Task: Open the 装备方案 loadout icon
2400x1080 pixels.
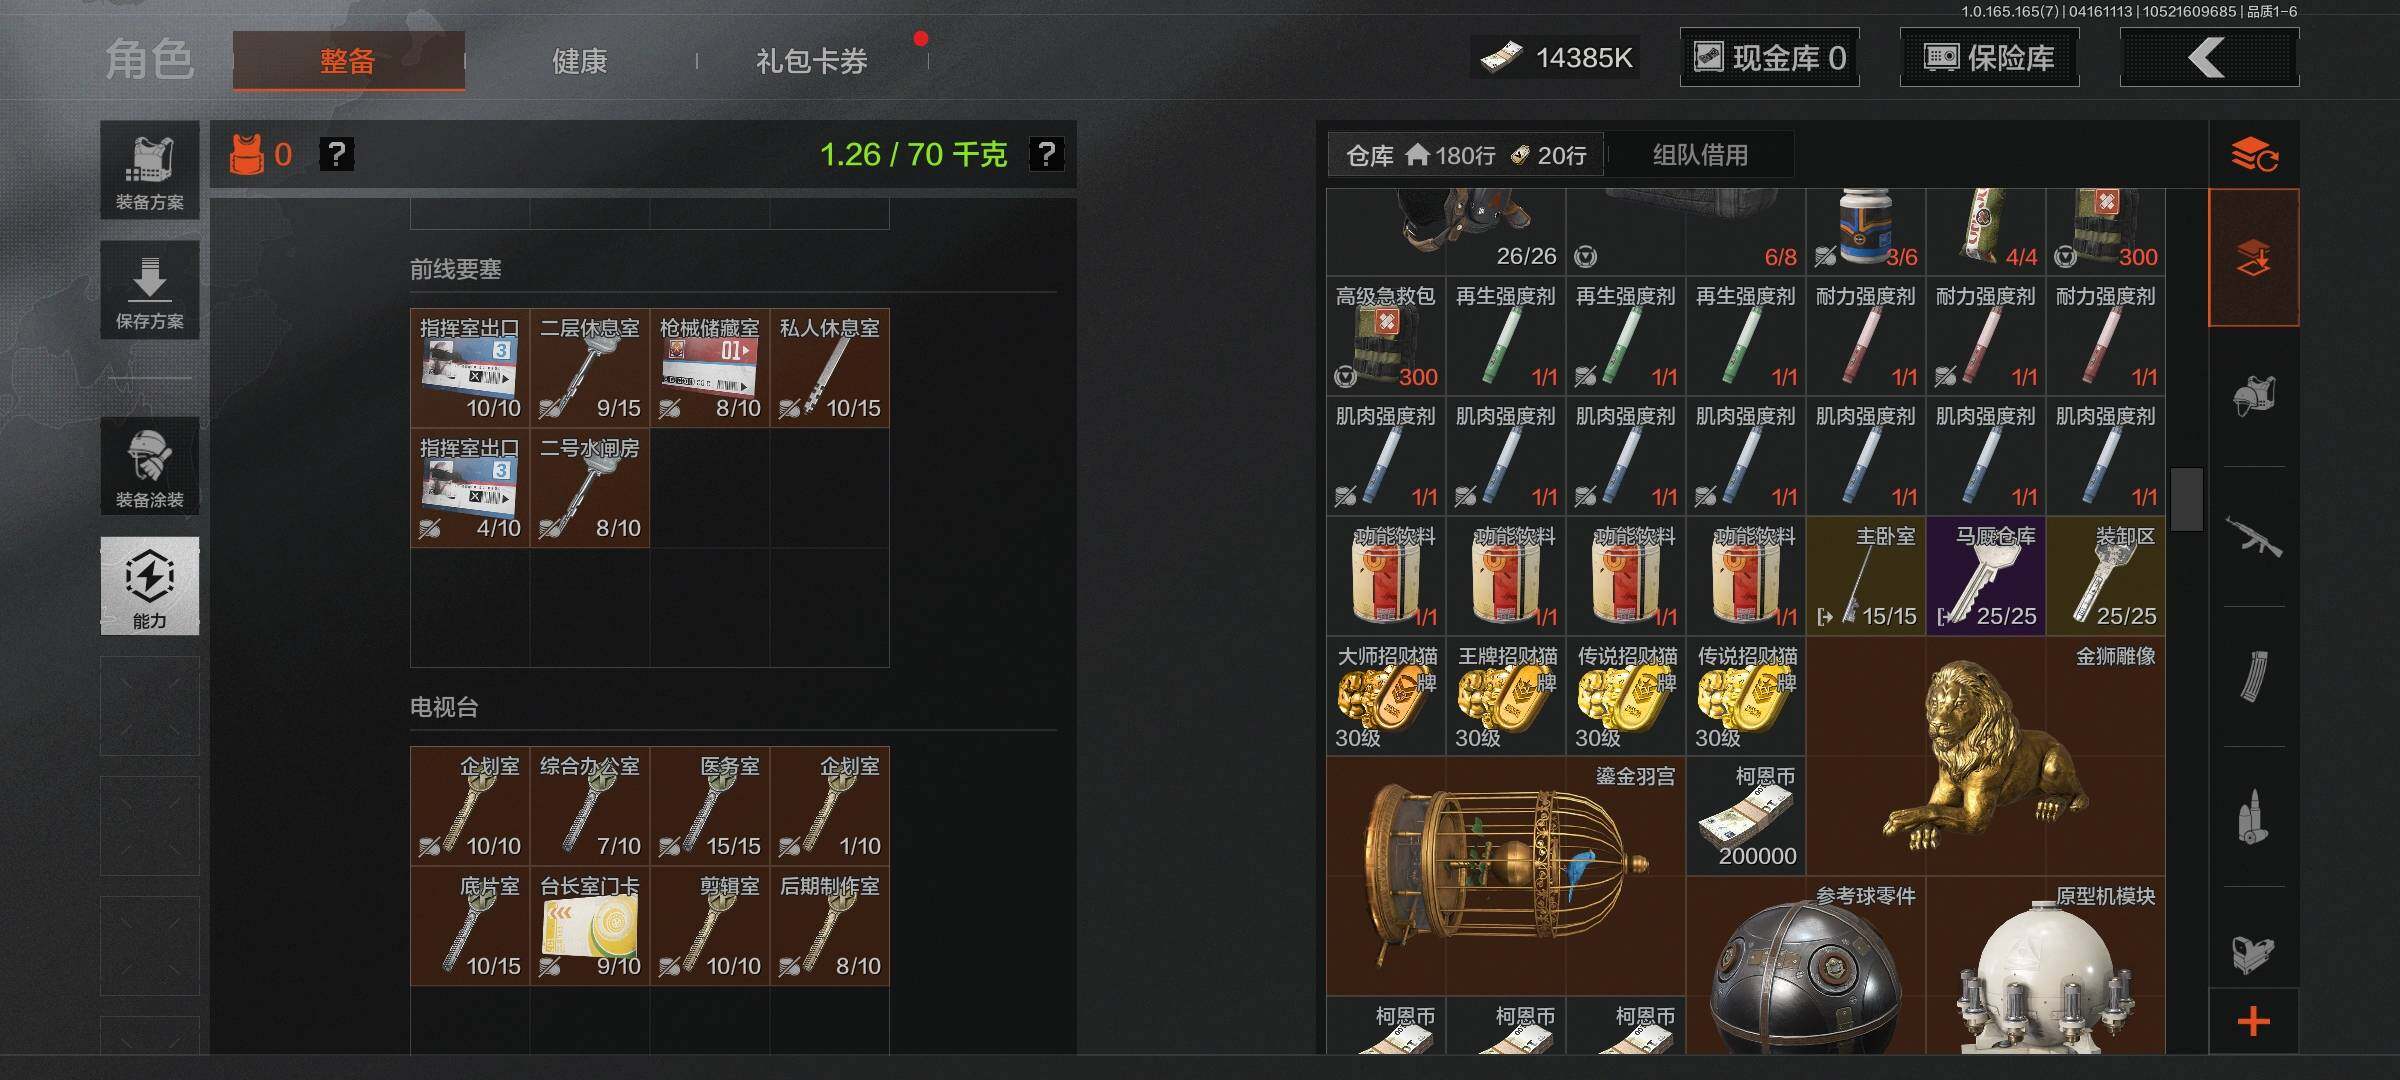Action: click(x=149, y=170)
